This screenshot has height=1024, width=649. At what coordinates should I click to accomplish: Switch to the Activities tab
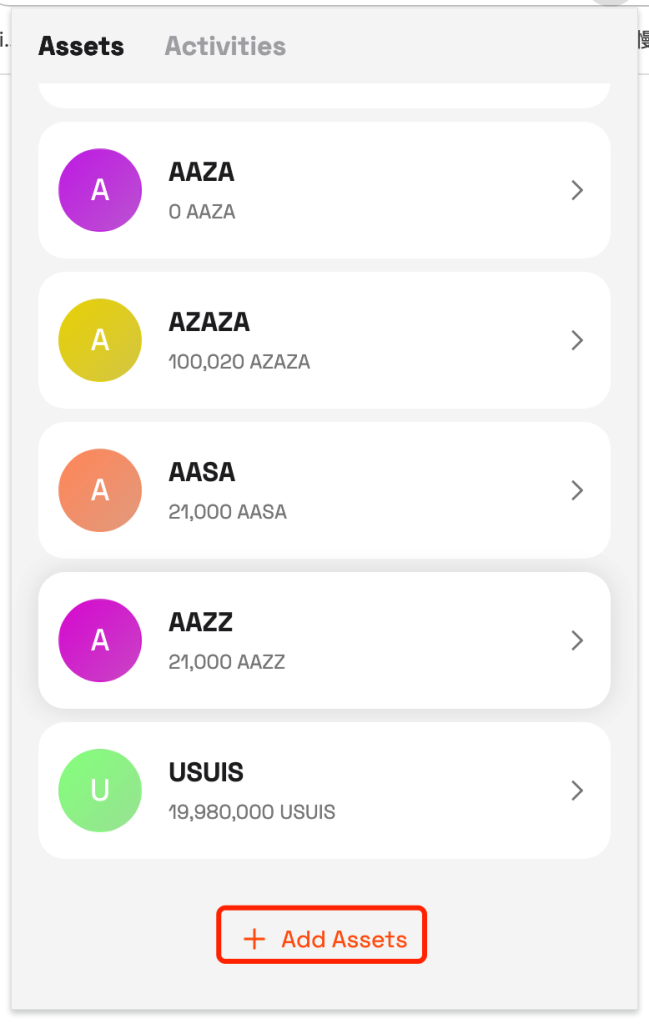pos(225,46)
